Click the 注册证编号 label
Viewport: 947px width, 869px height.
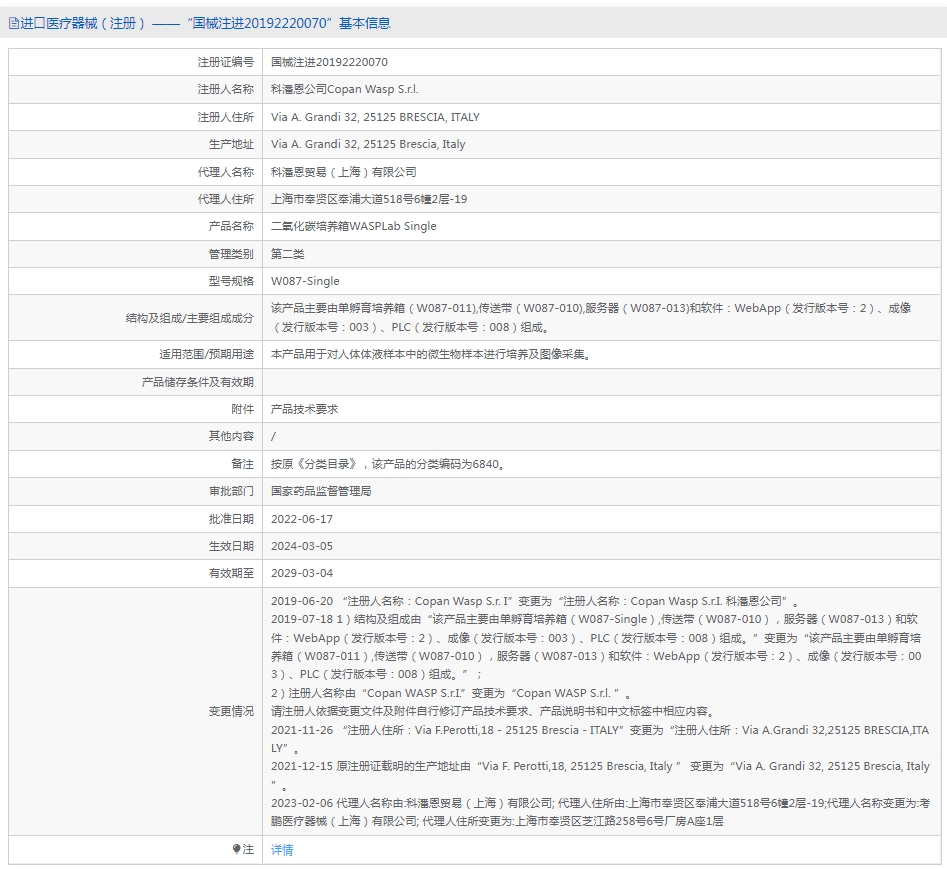tap(225, 62)
